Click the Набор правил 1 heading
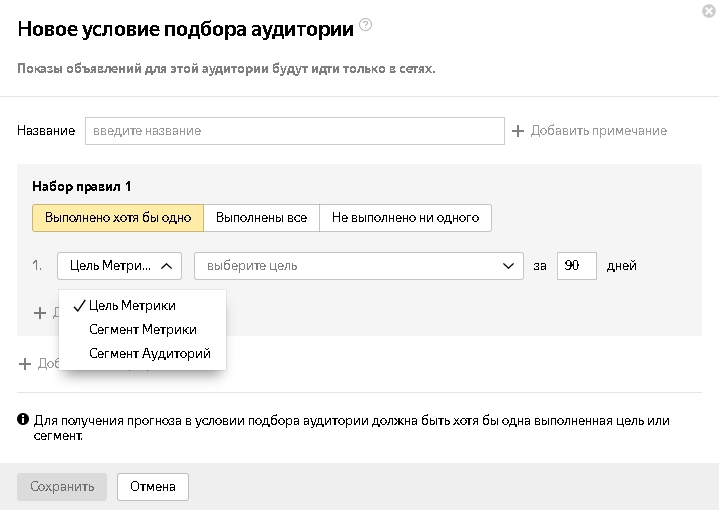 pyautogui.click(x=82, y=187)
